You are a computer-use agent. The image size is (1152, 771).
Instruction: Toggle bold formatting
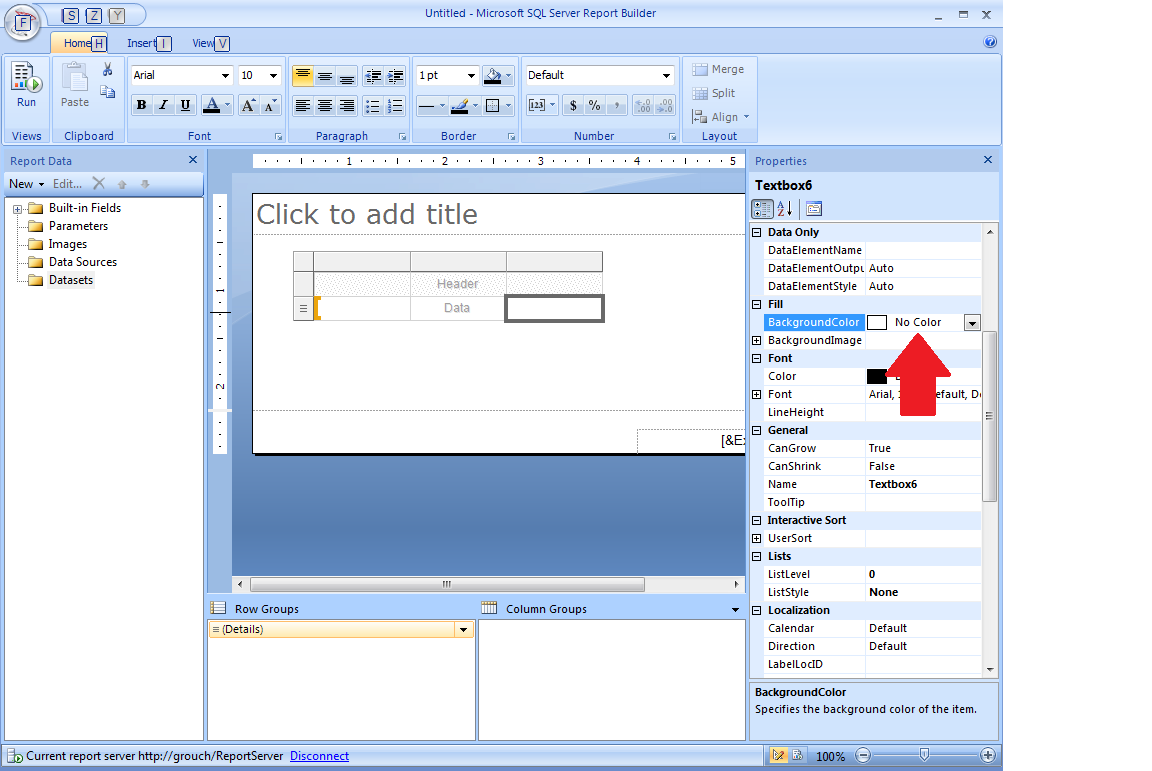[x=142, y=105]
